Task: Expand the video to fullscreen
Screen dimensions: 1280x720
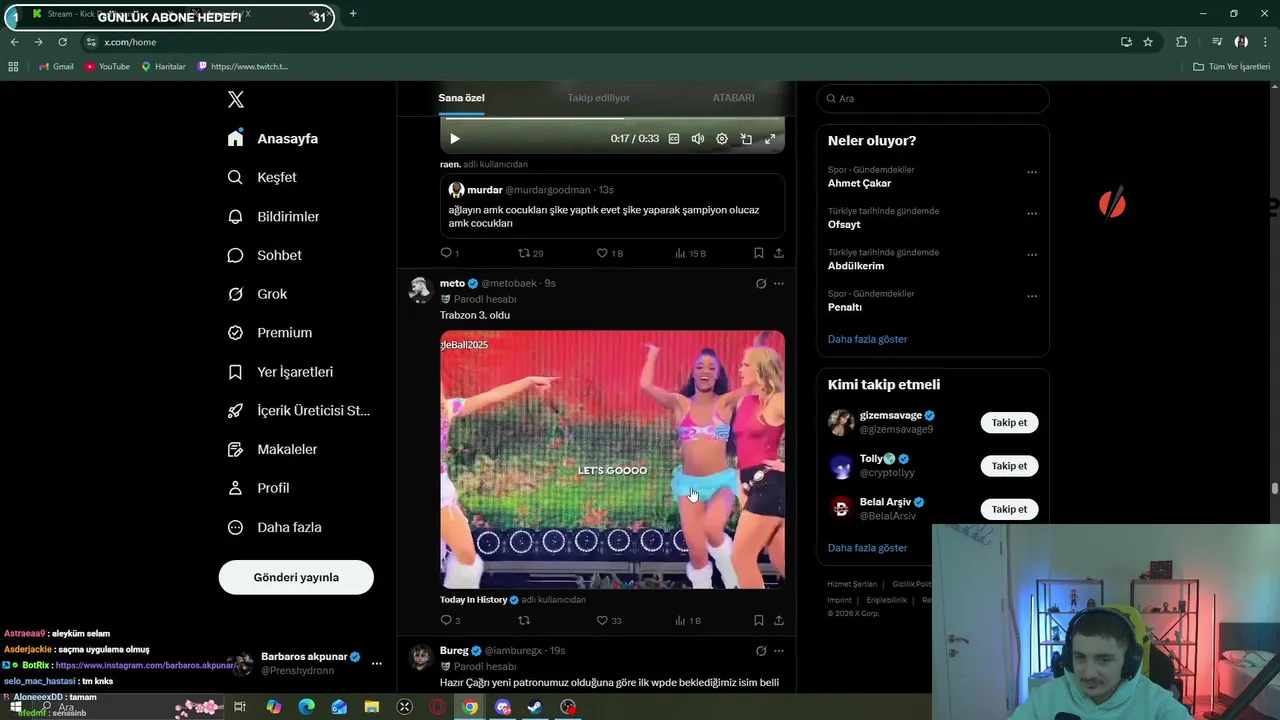Action: 770,139
